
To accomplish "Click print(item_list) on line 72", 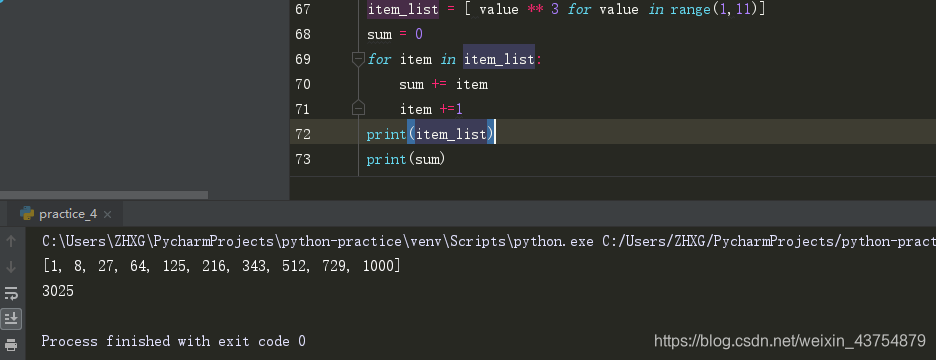I will [430, 134].
